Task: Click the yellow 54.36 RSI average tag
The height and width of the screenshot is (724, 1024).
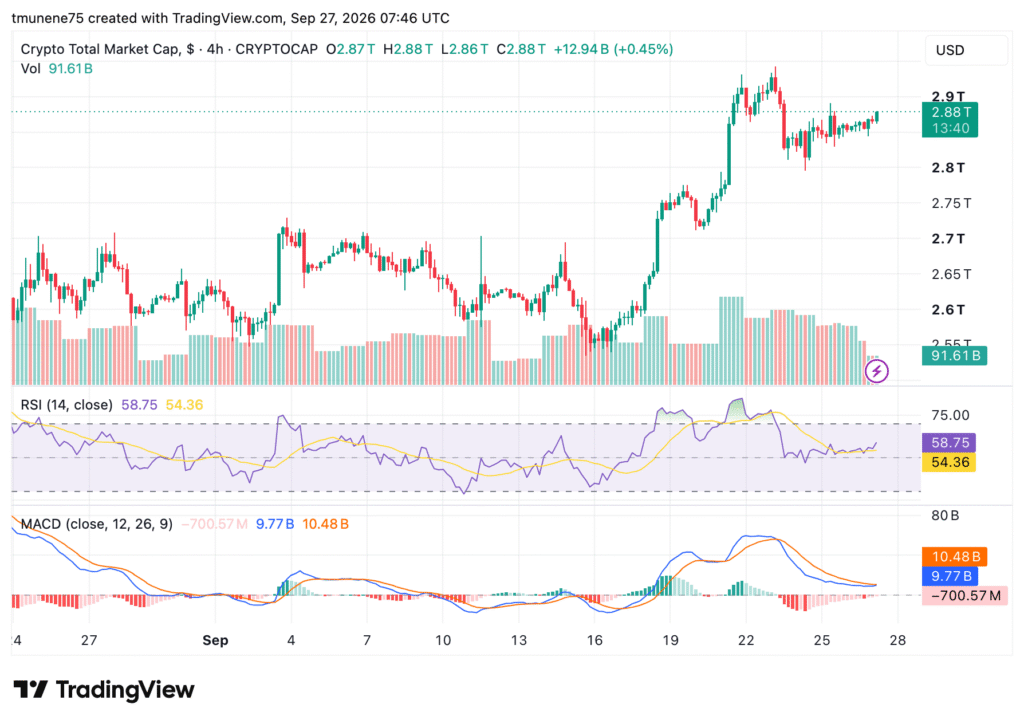Action: [949, 462]
